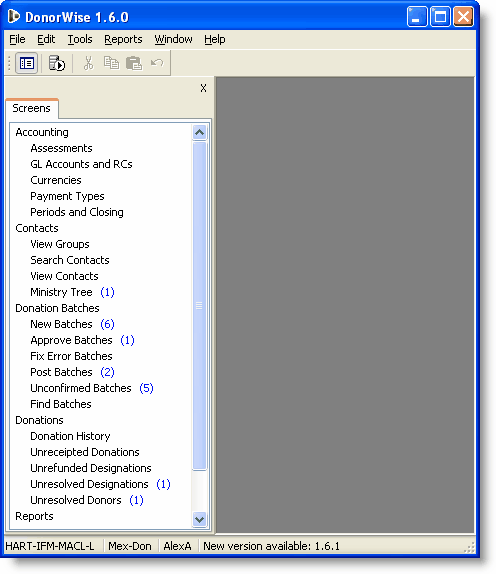Close the DonorWise window
The width and height of the screenshot is (496, 574).
pyautogui.click(x=463, y=17)
